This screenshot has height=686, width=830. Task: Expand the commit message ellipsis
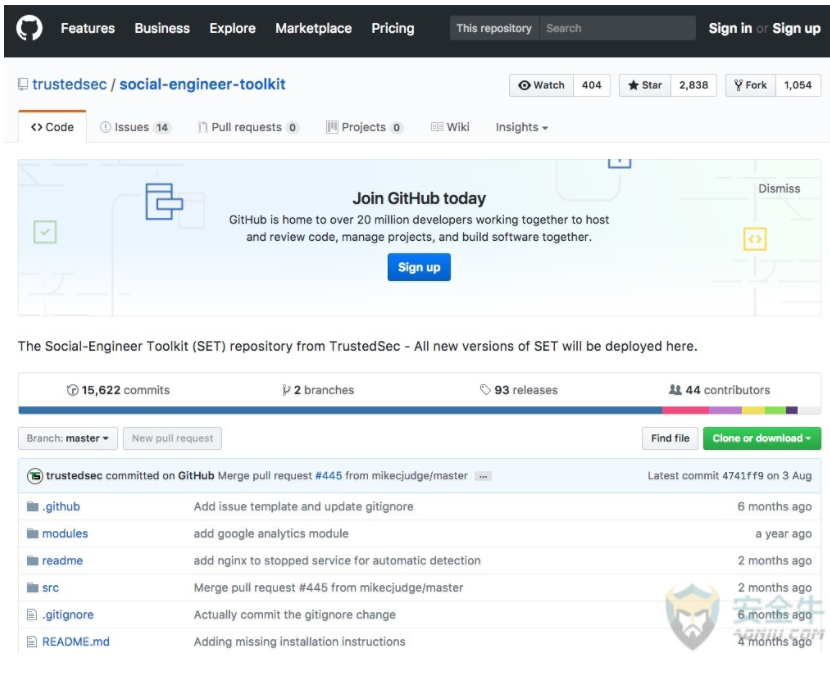click(483, 477)
